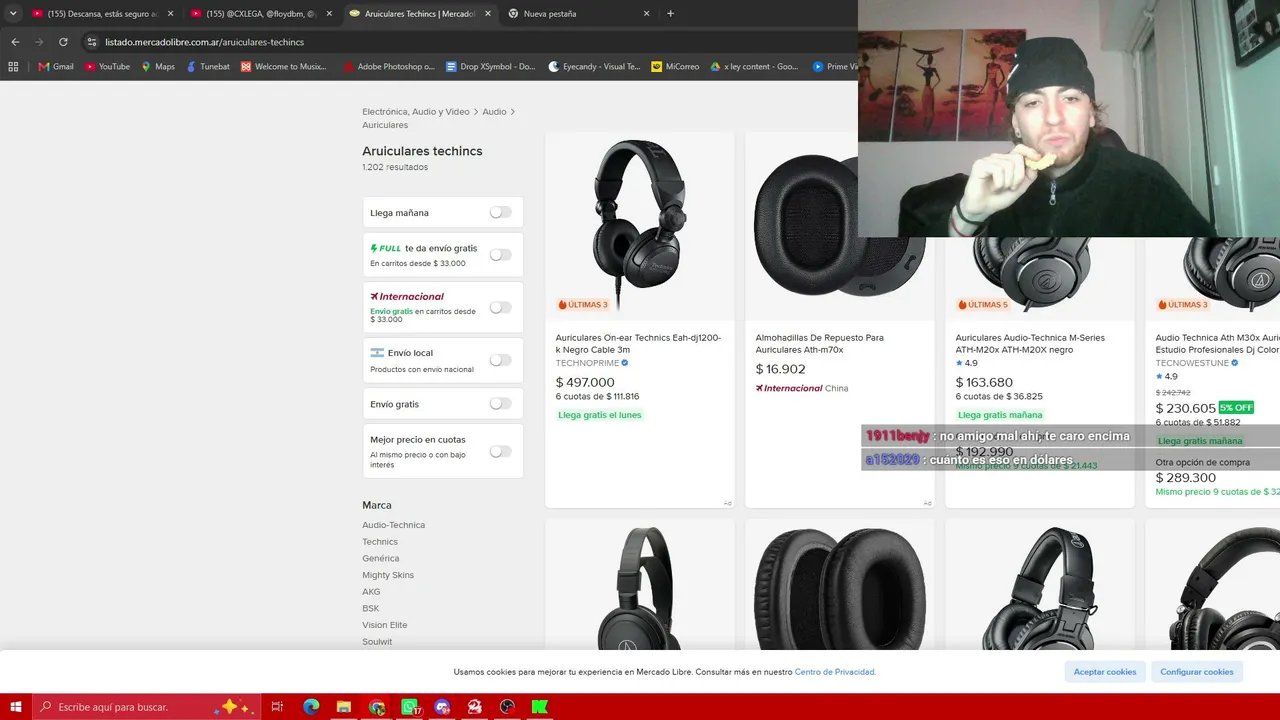
Task: Open the Maps bookmark
Action: coord(158,67)
